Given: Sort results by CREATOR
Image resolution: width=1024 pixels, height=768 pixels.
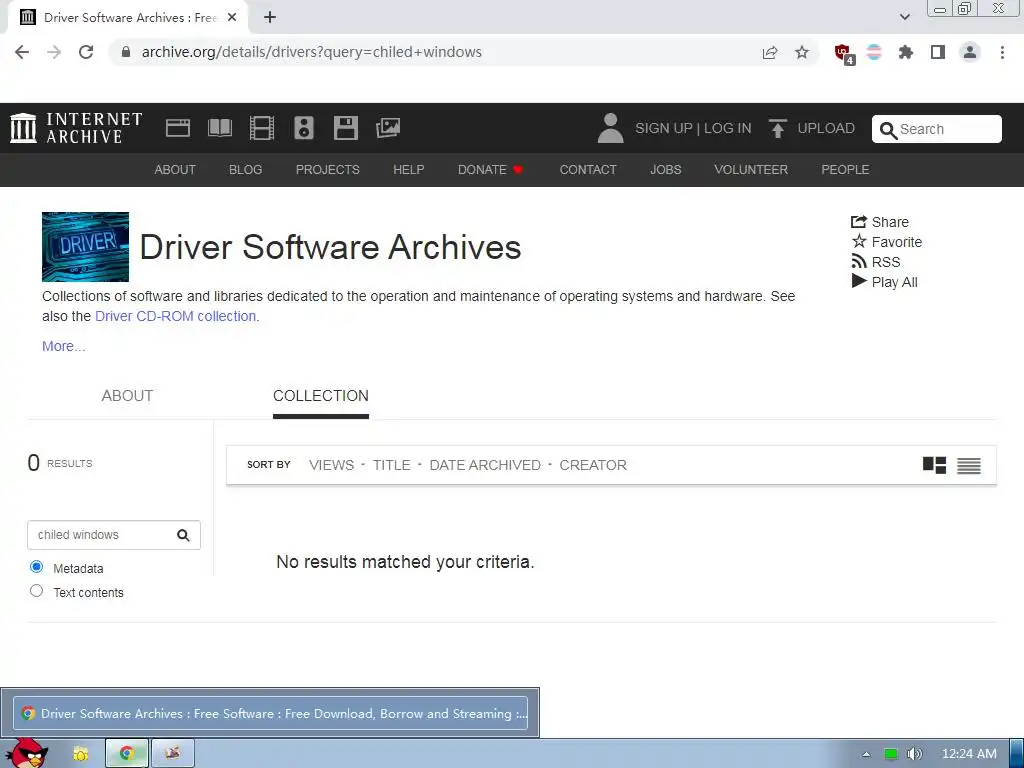Looking at the screenshot, I should pyautogui.click(x=593, y=465).
